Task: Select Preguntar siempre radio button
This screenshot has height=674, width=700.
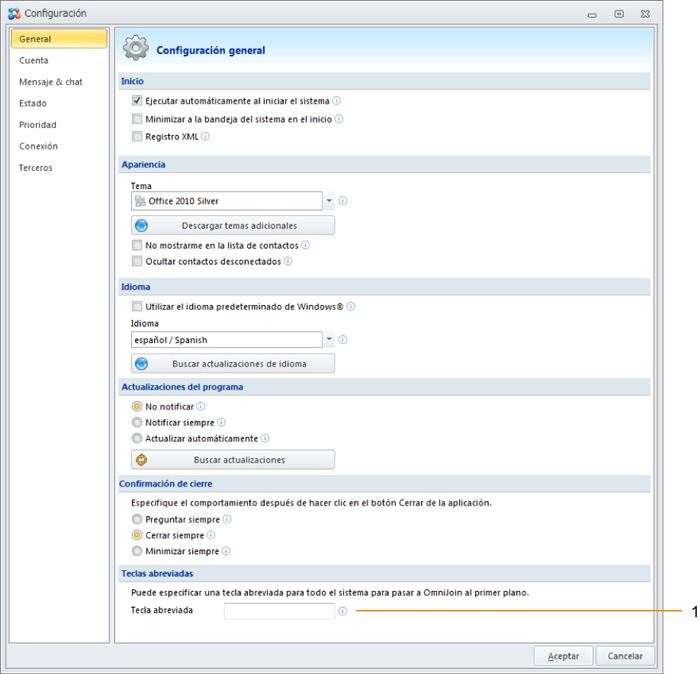Action: click(137, 519)
